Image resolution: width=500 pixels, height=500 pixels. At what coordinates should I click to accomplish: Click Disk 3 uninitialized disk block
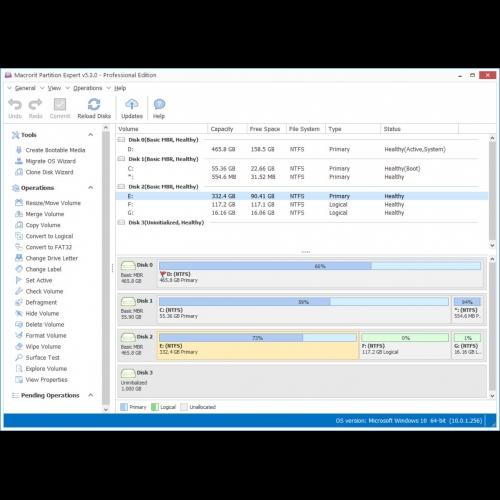click(x=302, y=381)
